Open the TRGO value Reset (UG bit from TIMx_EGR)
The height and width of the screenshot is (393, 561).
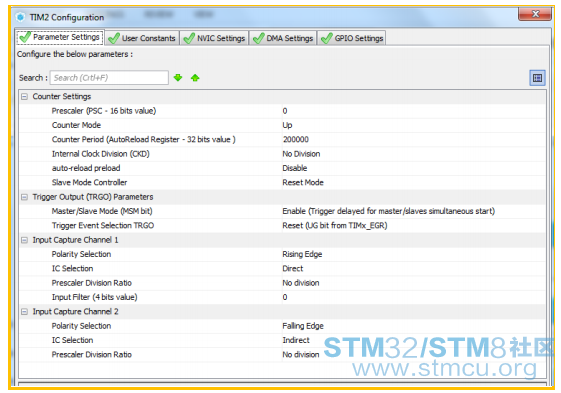pyautogui.click(x=335, y=225)
